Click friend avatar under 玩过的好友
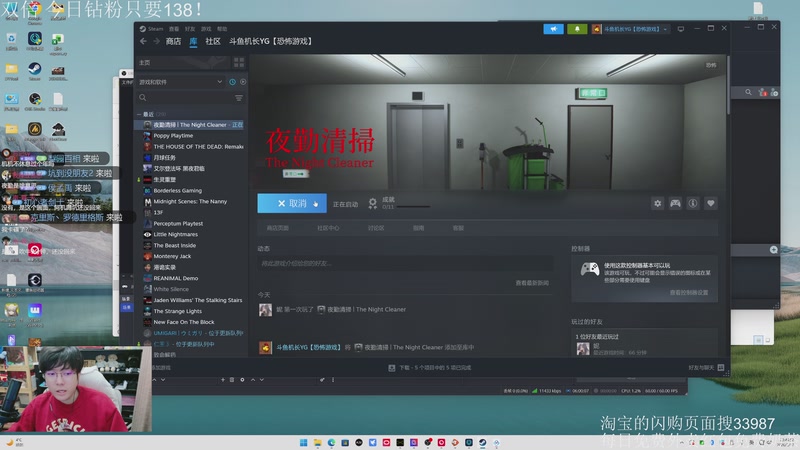Screen dimensions: 800x450 583,348
